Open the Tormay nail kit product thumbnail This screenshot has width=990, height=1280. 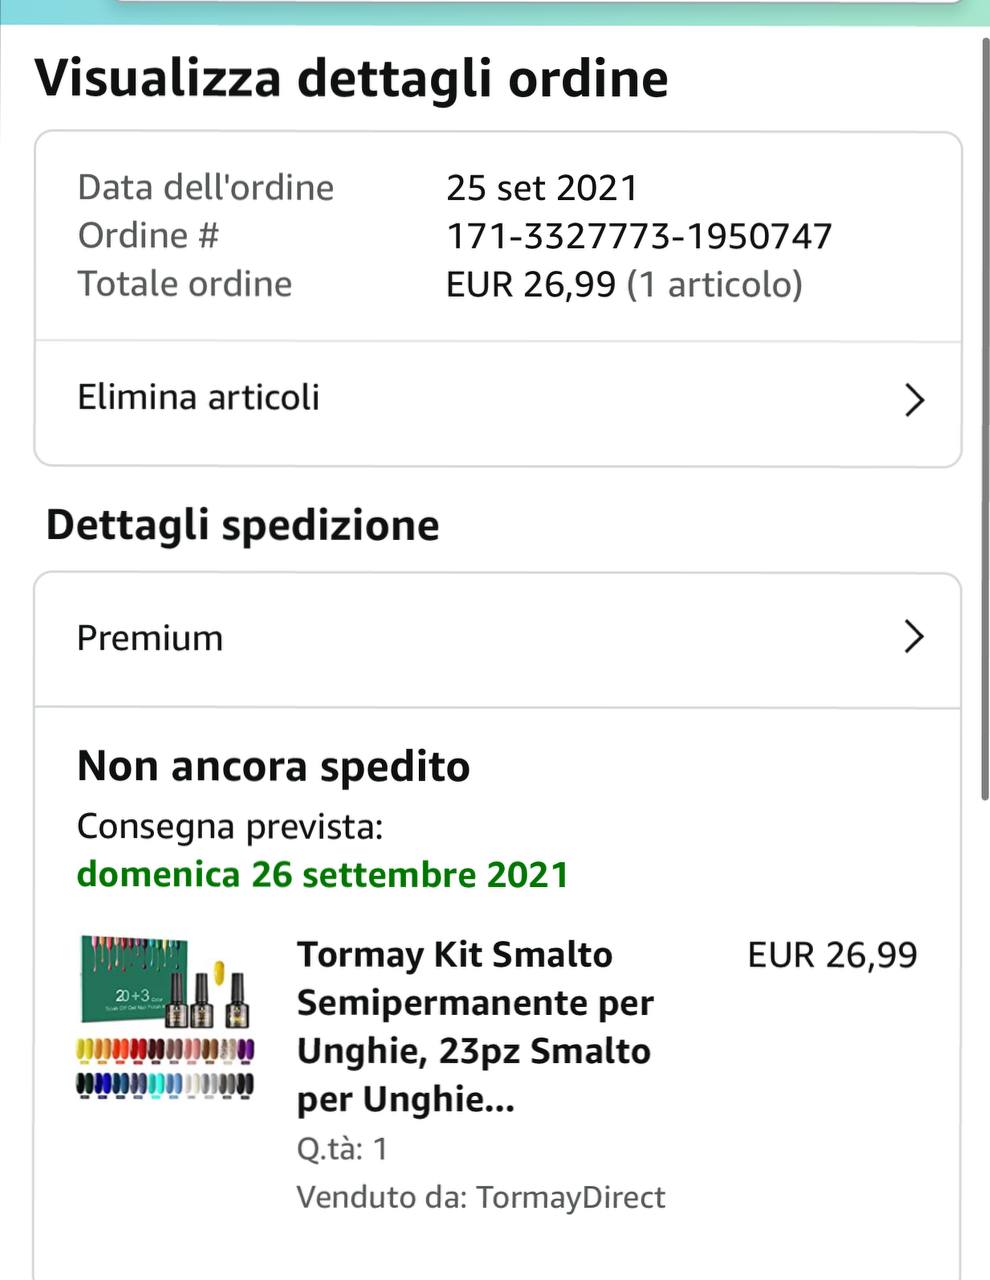(x=166, y=1017)
